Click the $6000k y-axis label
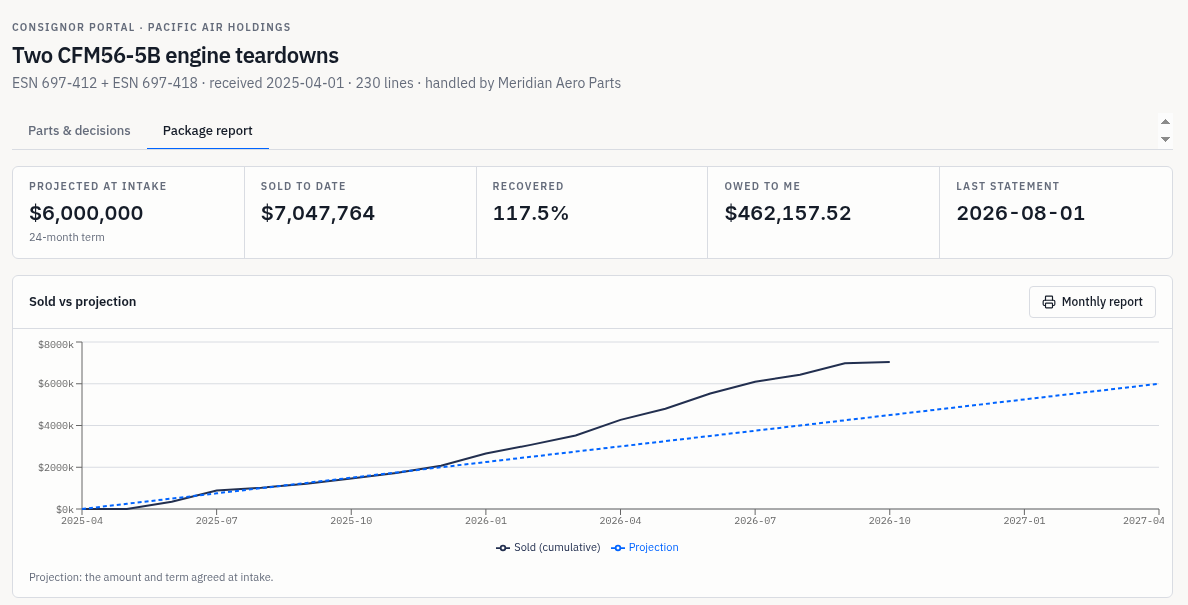Viewport: 1188px width, 605px height. coord(56,383)
